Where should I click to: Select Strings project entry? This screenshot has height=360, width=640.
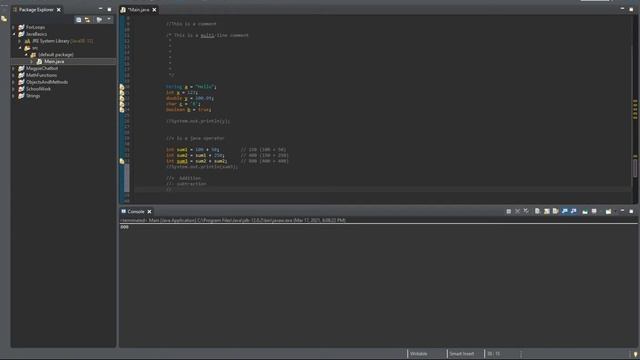[33, 96]
